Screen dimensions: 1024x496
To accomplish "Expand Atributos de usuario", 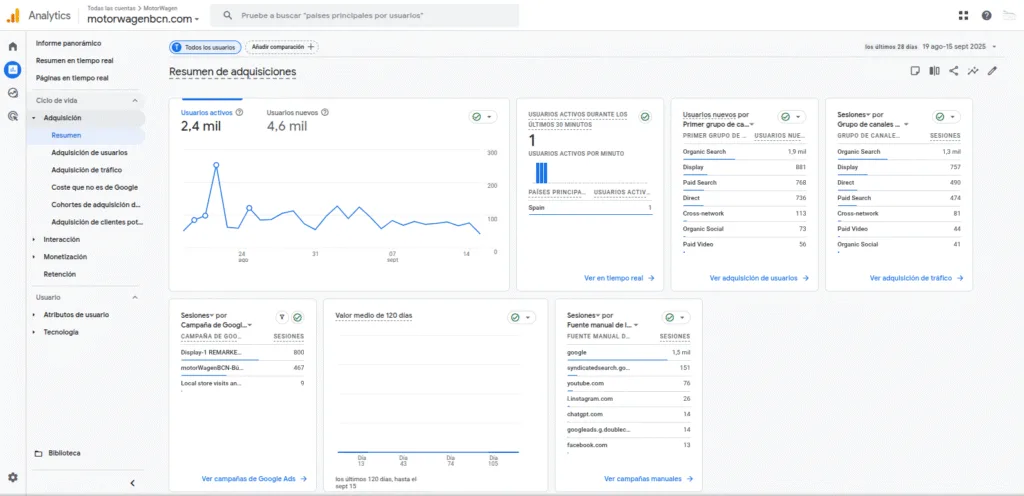I will pos(34,315).
